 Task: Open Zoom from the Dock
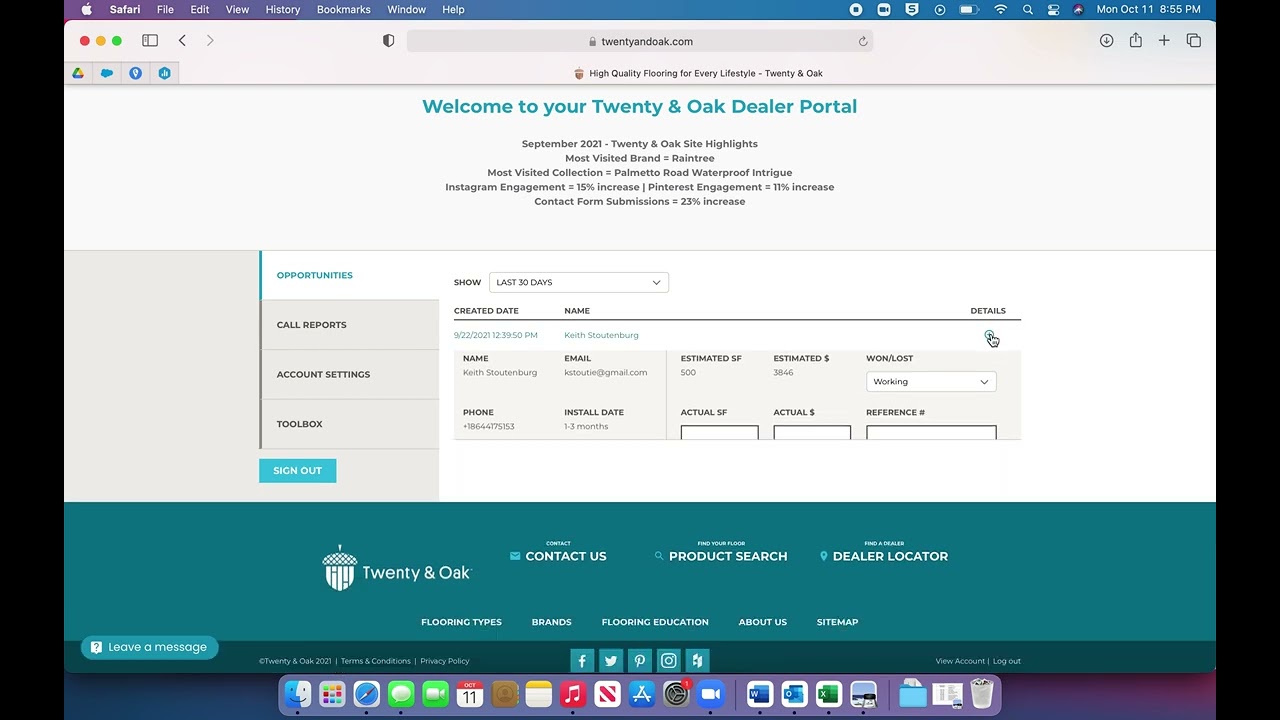(x=710, y=694)
